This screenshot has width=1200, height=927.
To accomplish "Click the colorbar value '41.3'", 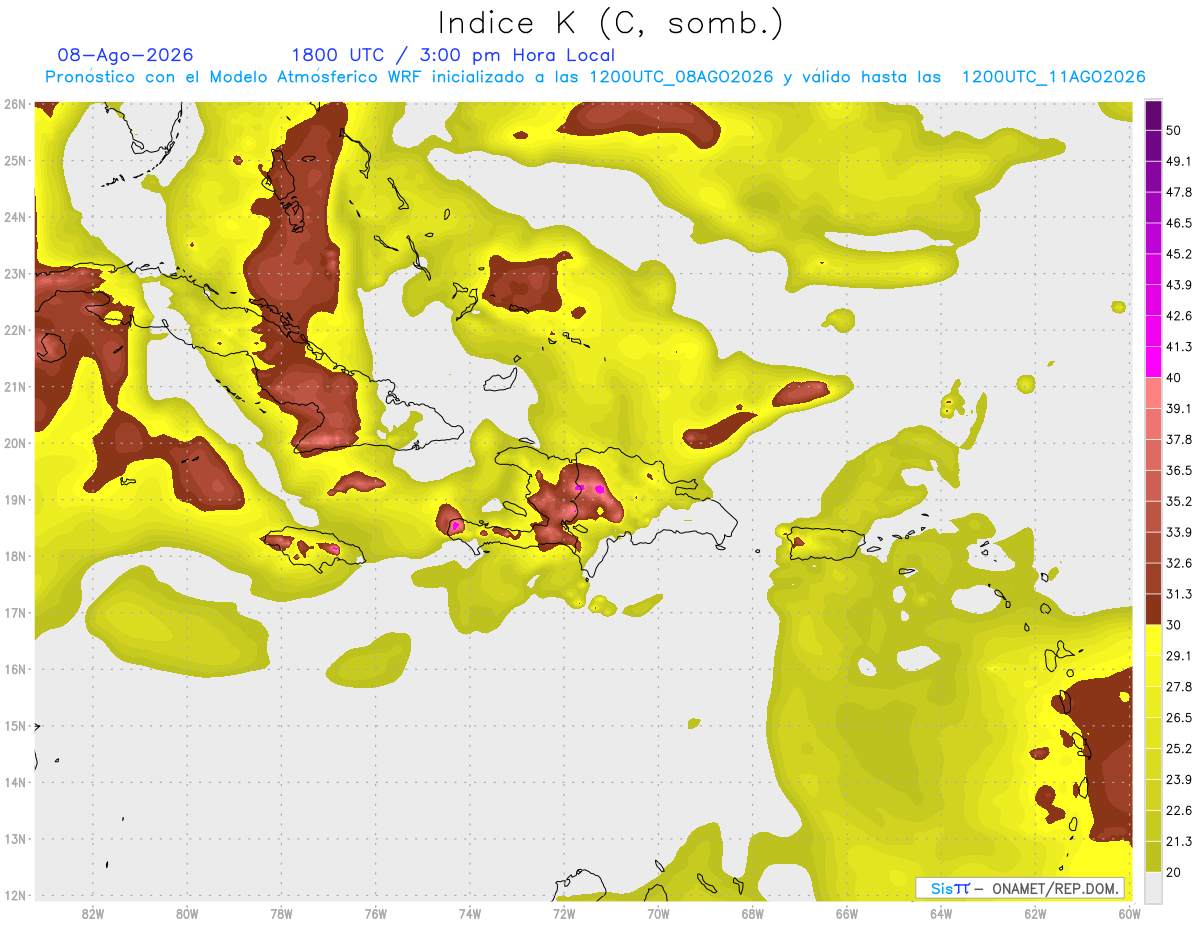I will click(x=1178, y=347).
